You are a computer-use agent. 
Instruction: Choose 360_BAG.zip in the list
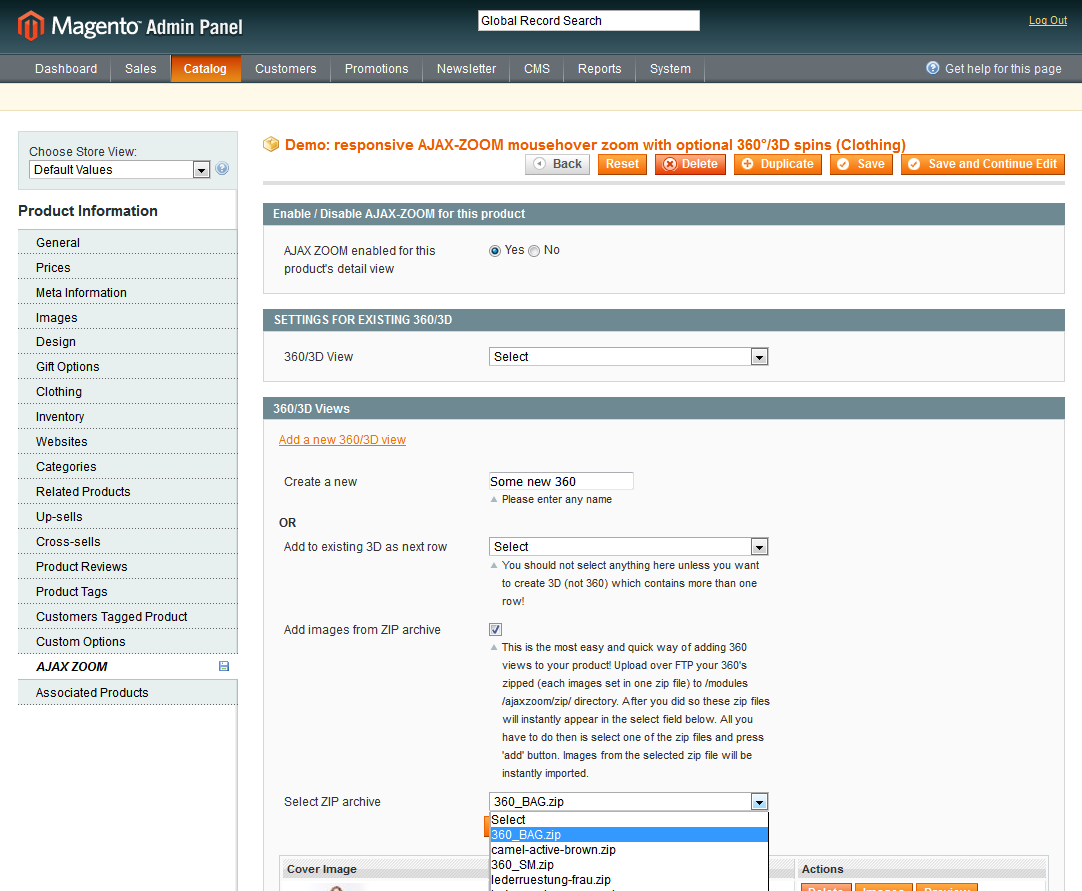click(x=629, y=834)
